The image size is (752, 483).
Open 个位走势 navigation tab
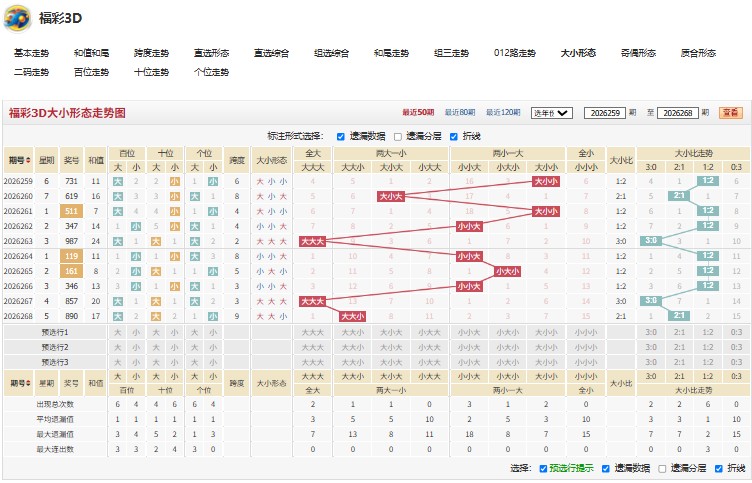tap(212, 72)
